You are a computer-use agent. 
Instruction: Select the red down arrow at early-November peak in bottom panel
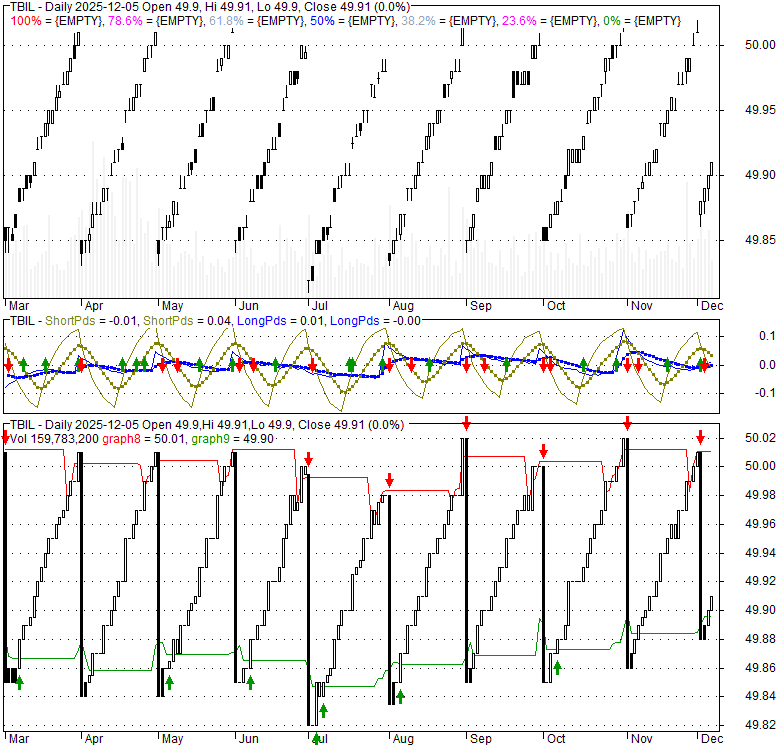coord(627,424)
